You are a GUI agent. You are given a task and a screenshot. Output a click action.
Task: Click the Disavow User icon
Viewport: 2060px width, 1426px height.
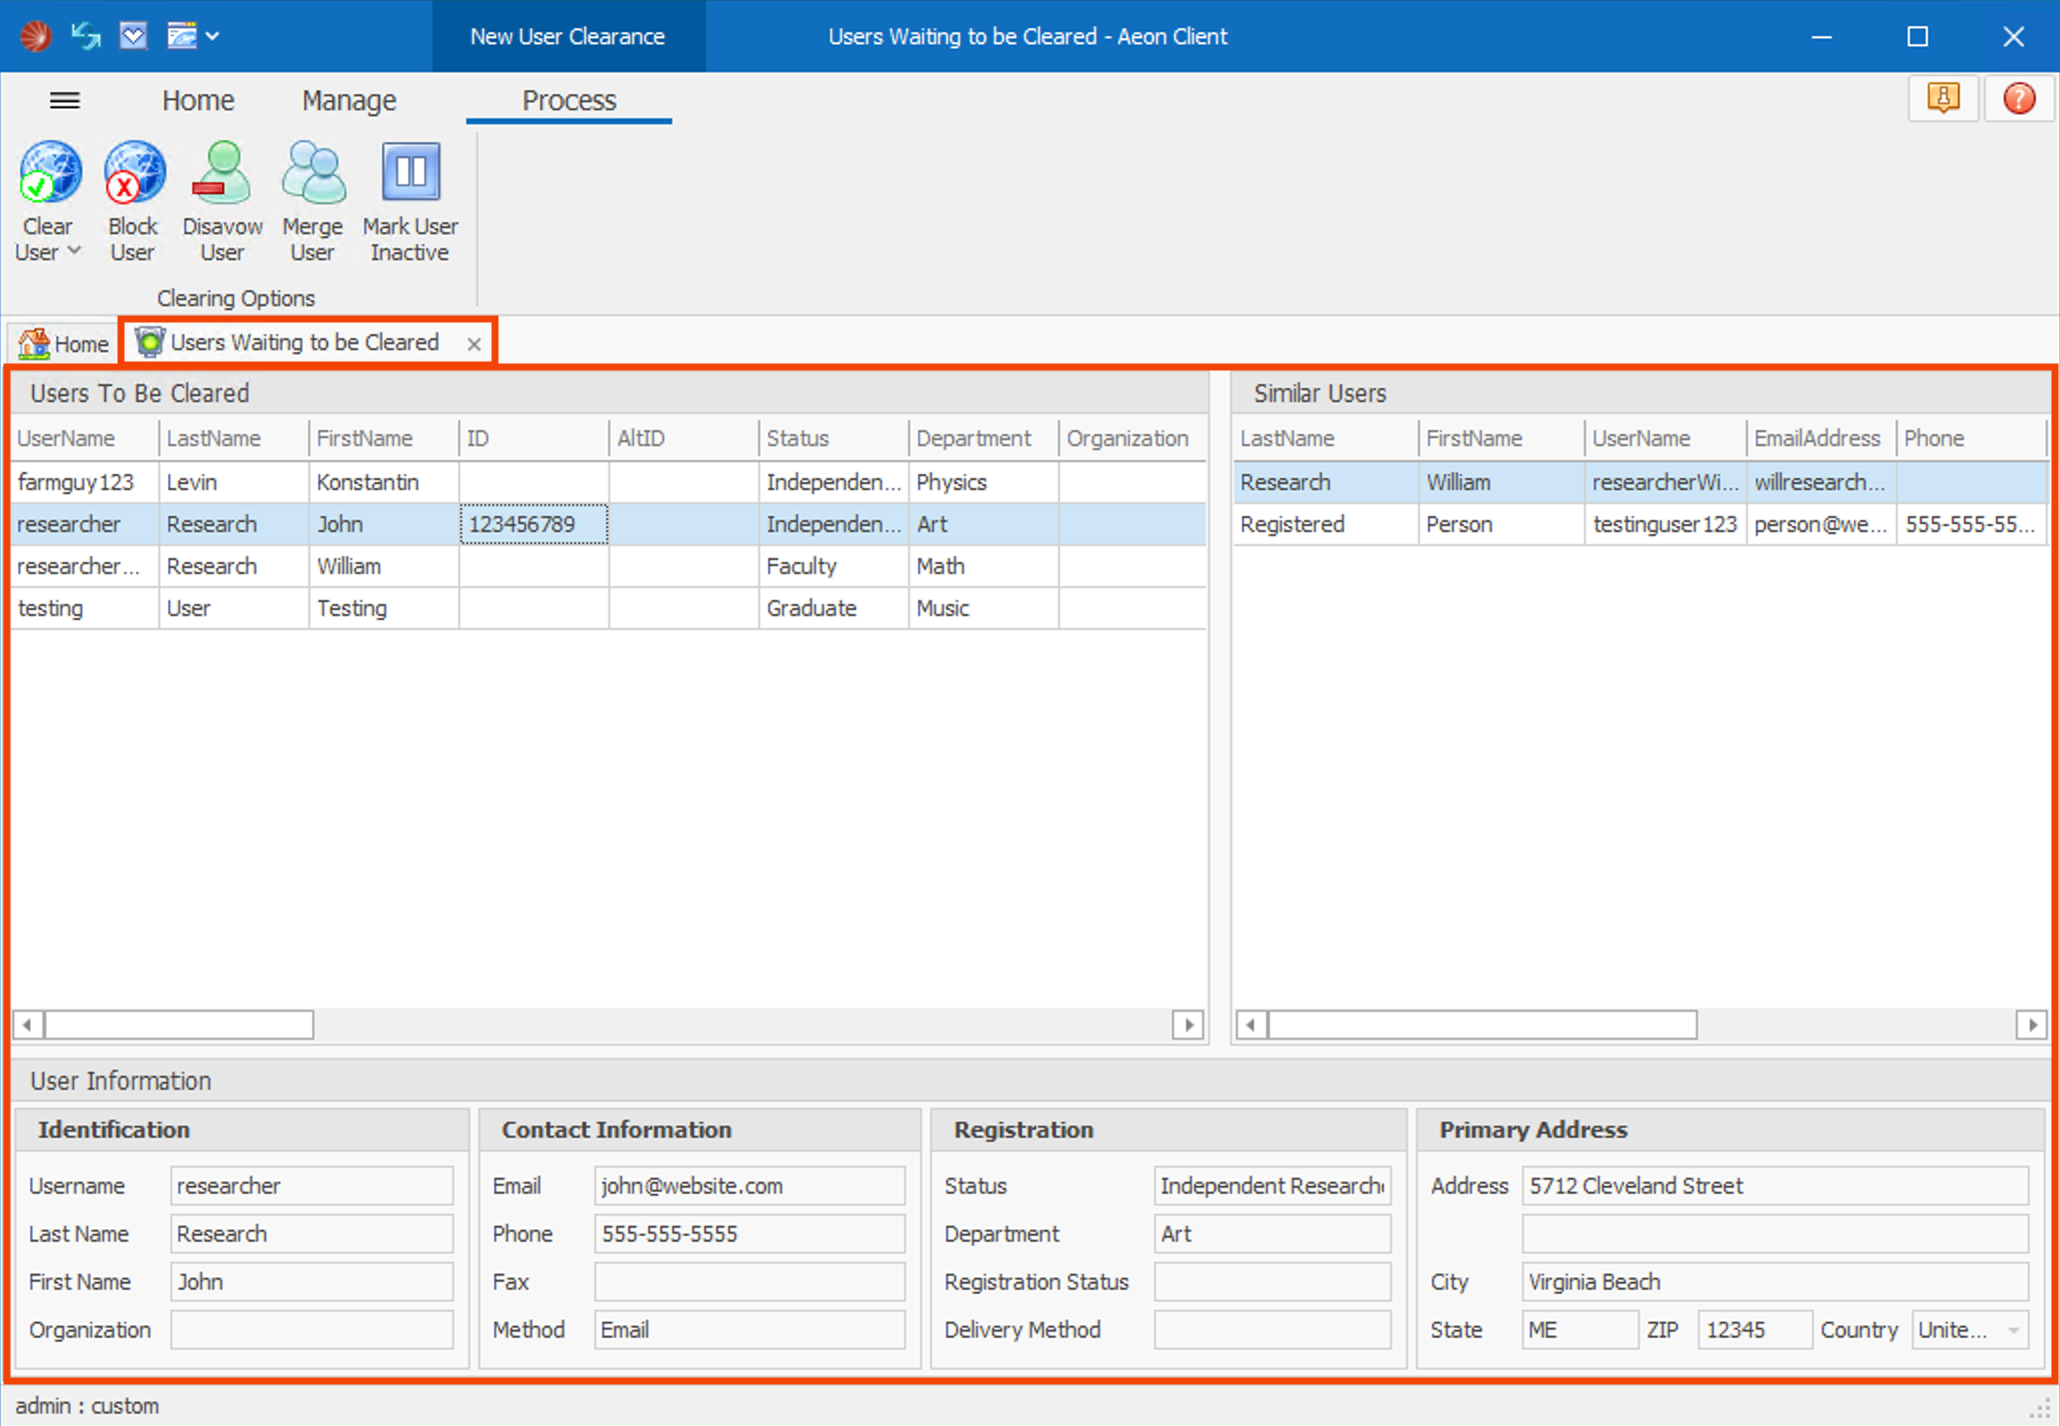(222, 172)
